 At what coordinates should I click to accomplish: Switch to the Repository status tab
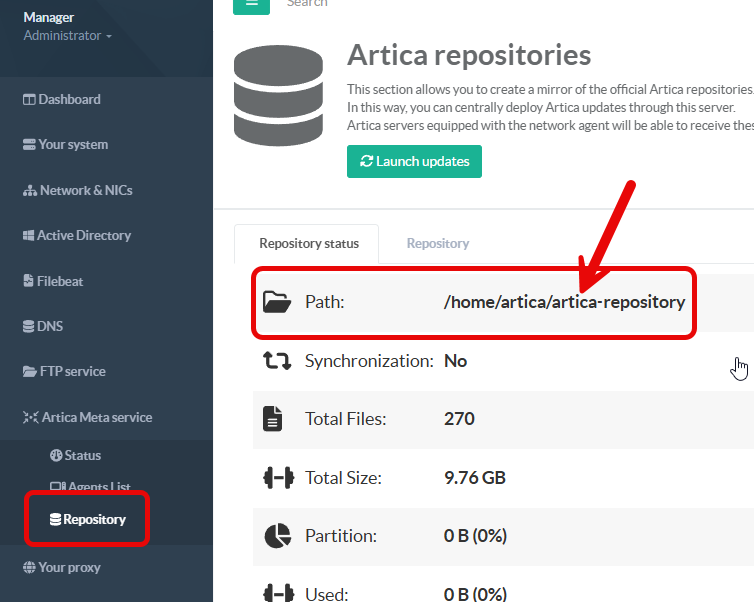304,243
